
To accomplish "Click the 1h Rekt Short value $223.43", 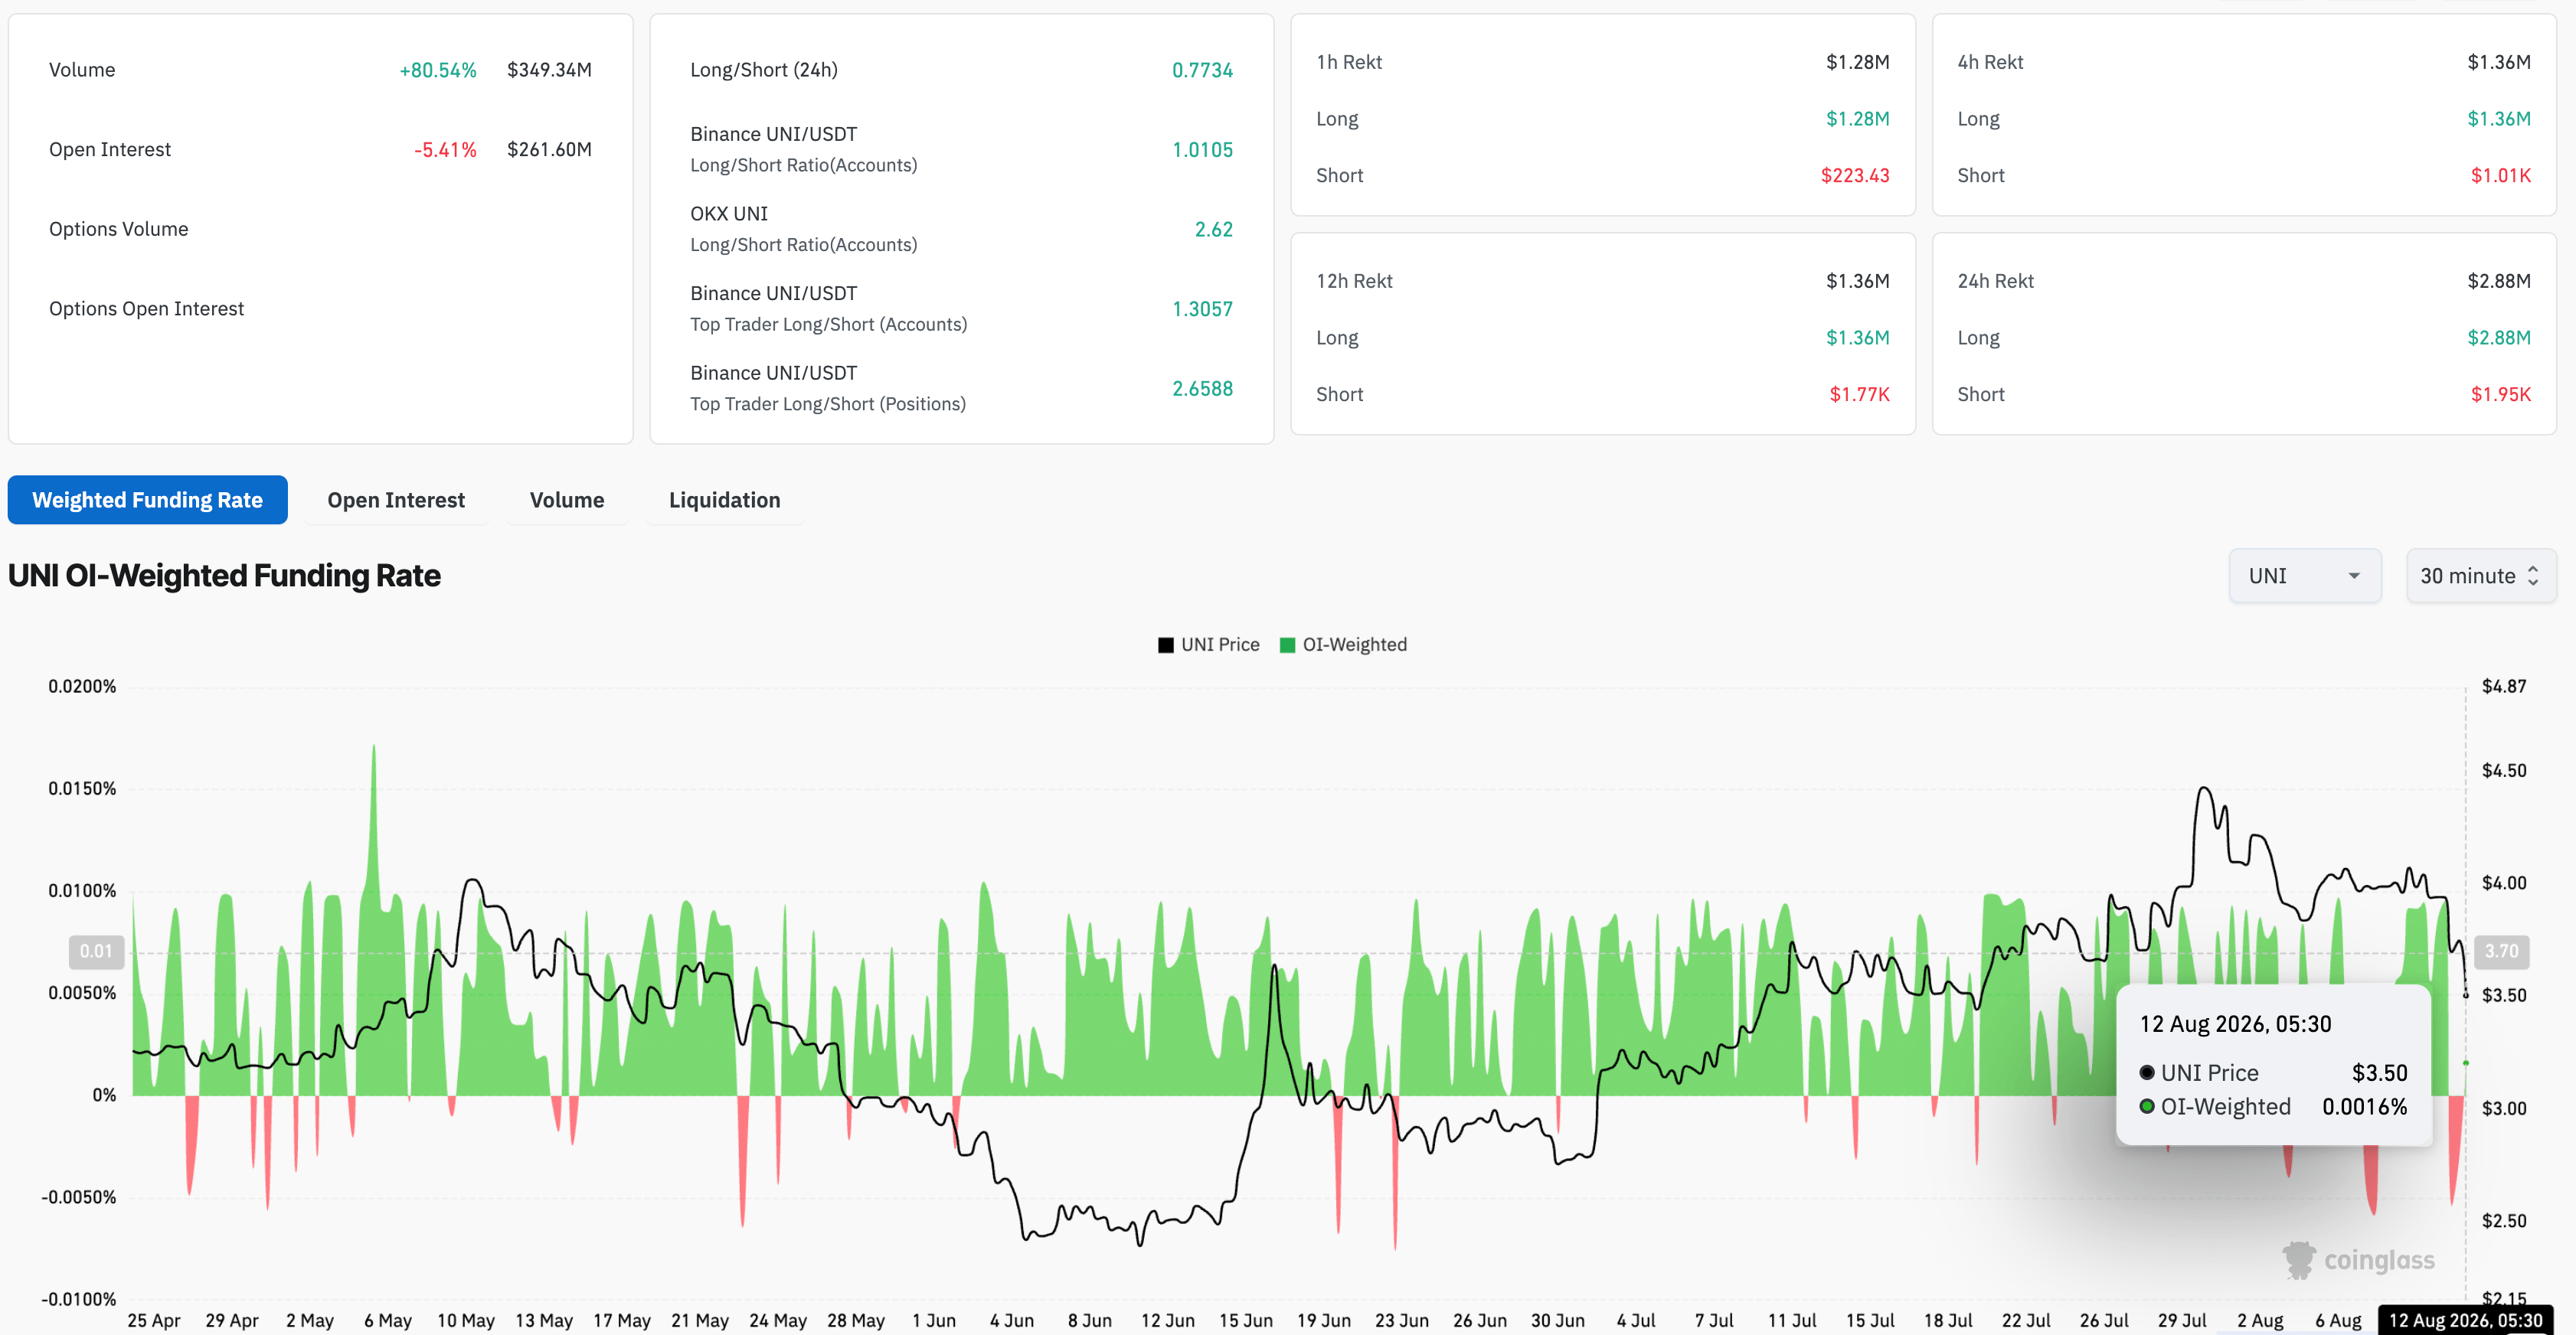I will click(1855, 176).
